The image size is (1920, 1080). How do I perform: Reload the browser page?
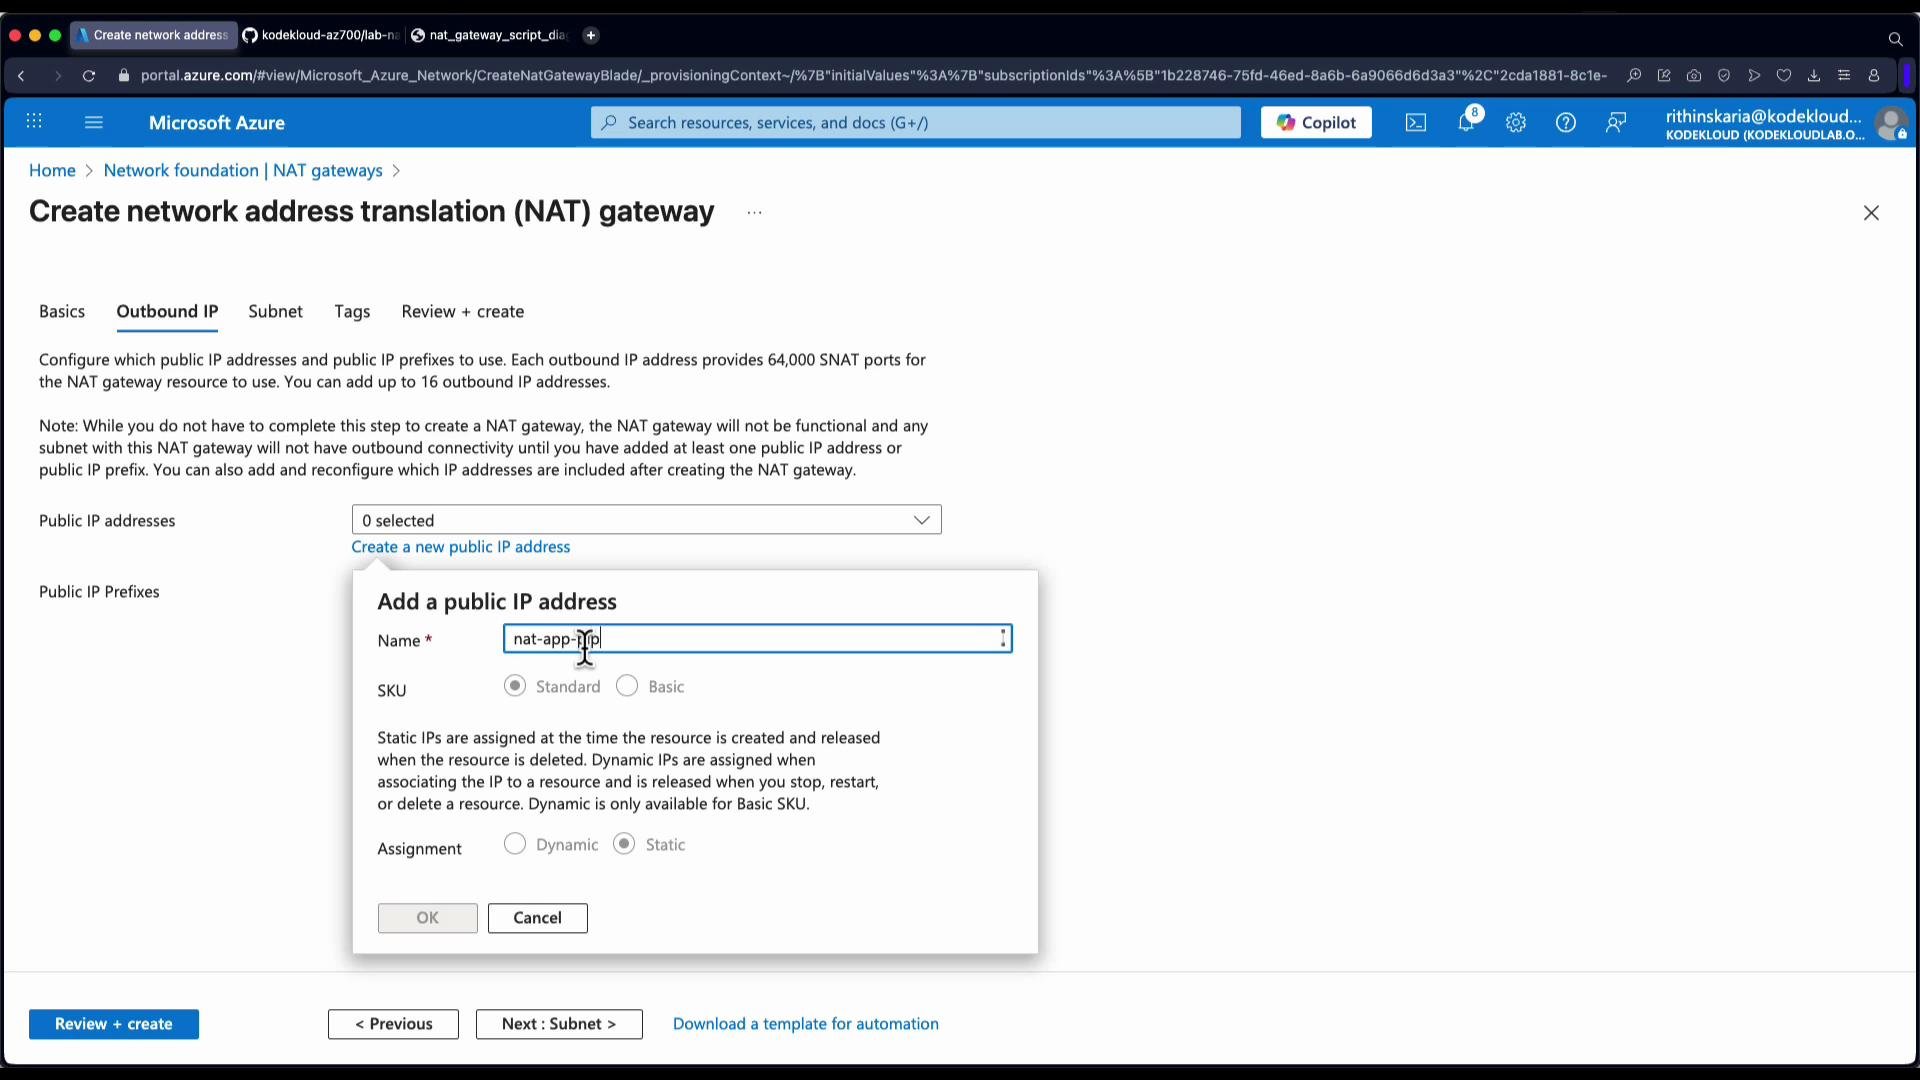point(89,76)
